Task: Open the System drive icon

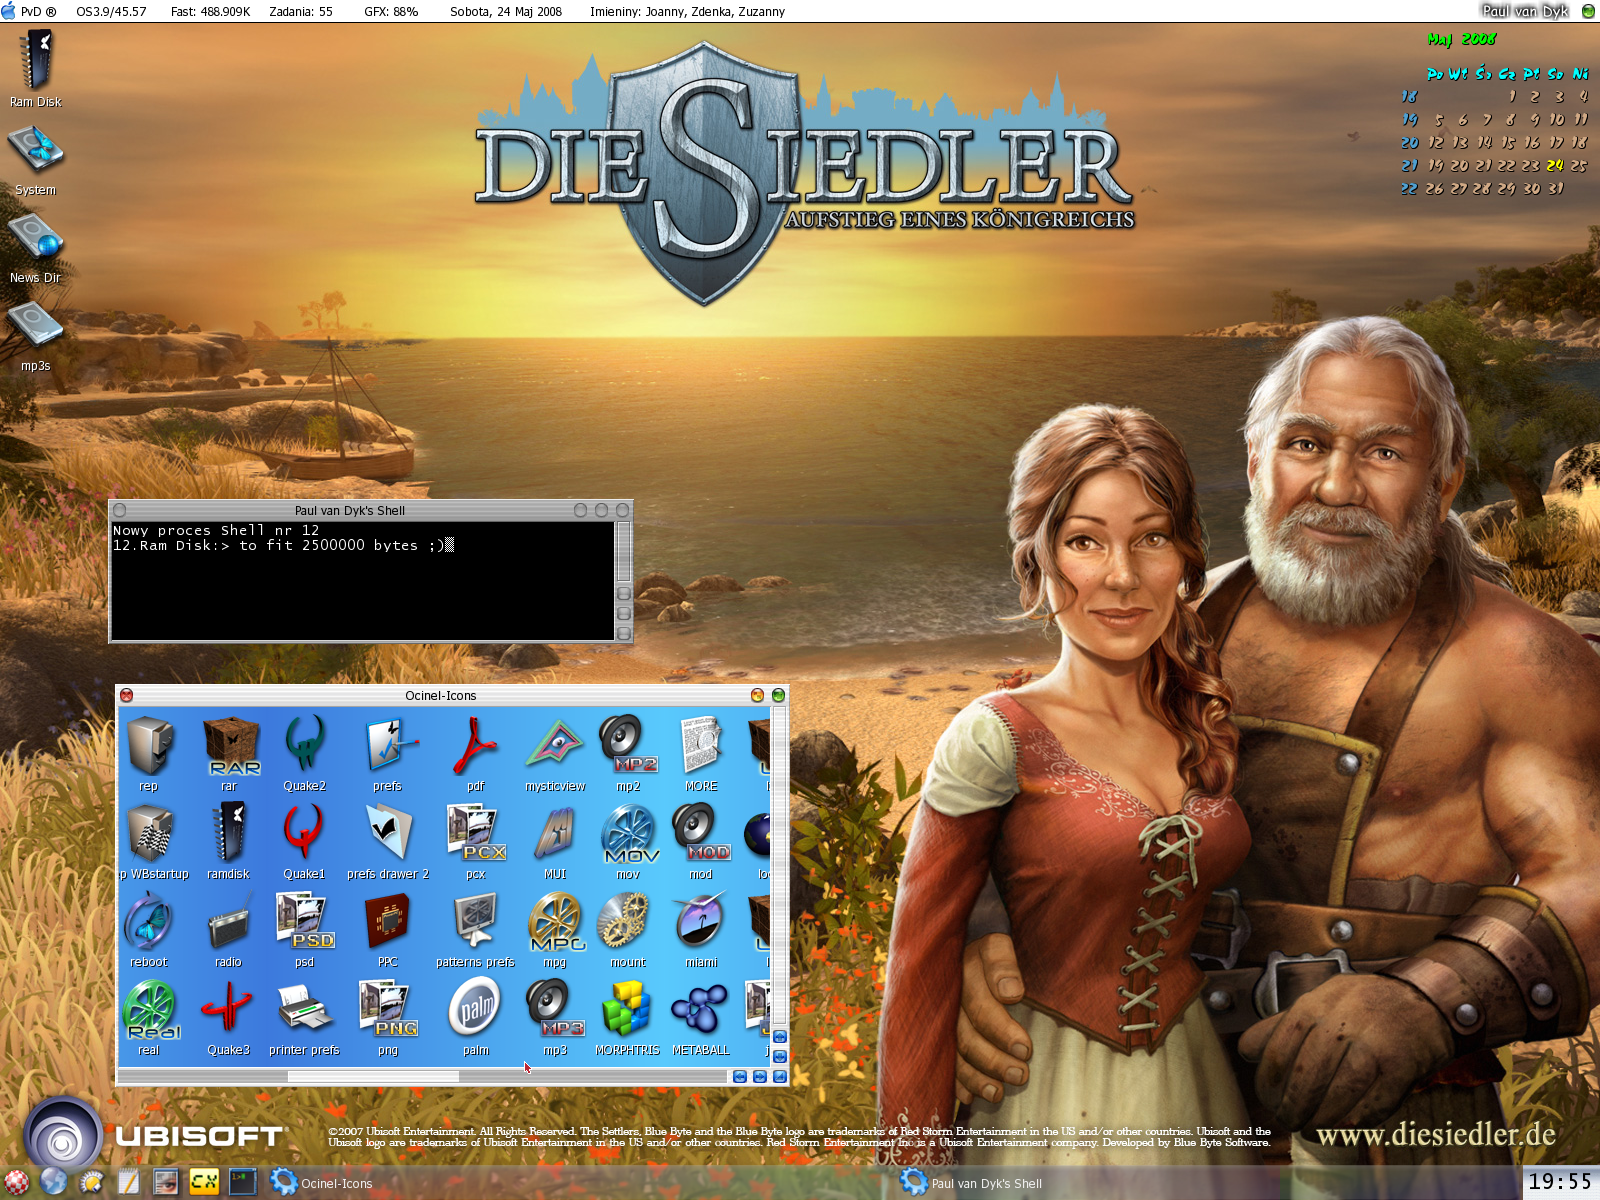Action: 36,158
